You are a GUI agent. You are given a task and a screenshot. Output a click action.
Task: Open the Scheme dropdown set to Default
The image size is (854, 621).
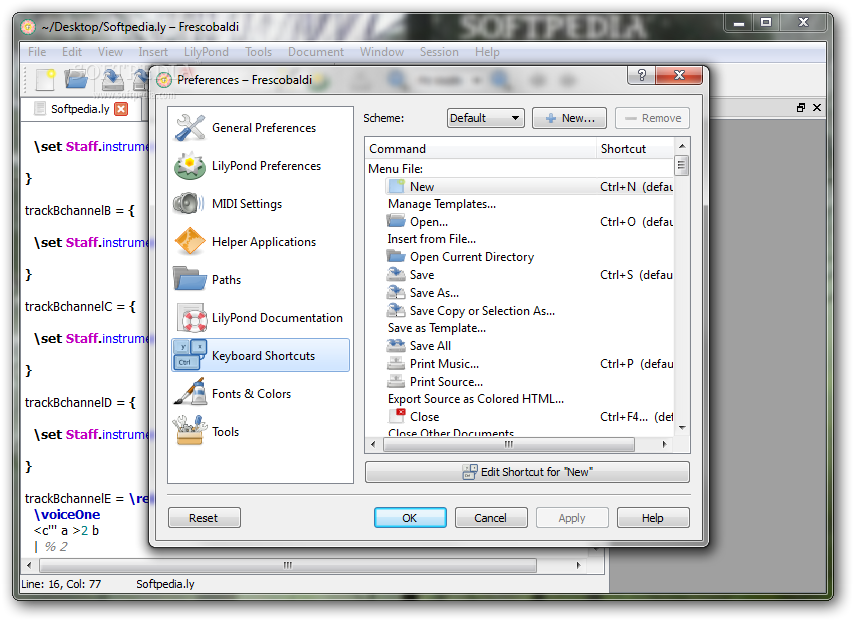coord(486,118)
